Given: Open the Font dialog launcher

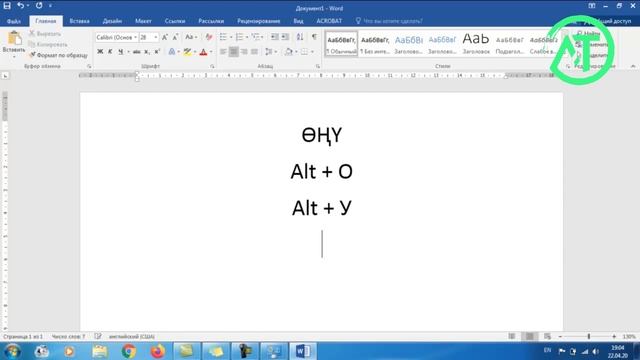Looking at the screenshot, I should coord(212,66).
